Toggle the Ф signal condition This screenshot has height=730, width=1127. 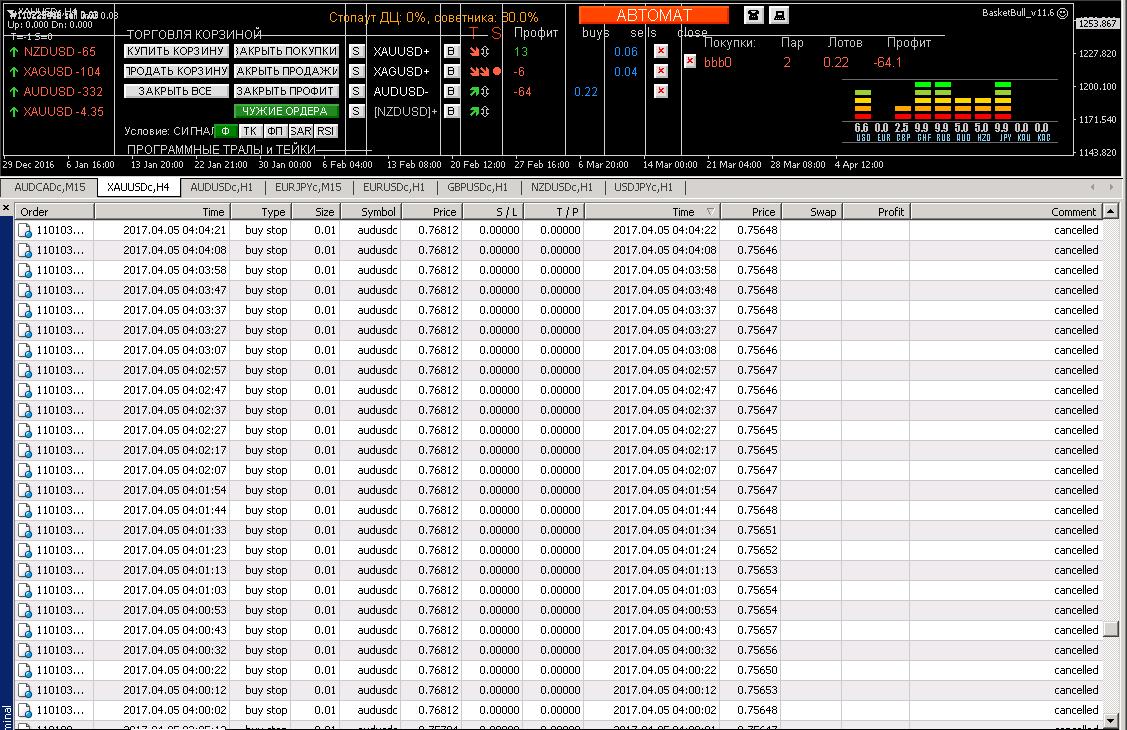click(x=225, y=131)
